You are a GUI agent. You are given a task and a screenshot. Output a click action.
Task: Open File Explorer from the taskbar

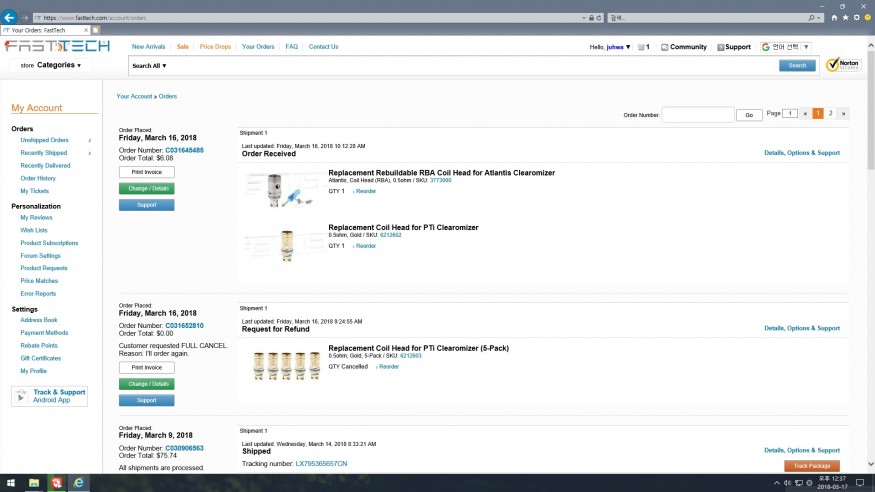pyautogui.click(x=34, y=482)
